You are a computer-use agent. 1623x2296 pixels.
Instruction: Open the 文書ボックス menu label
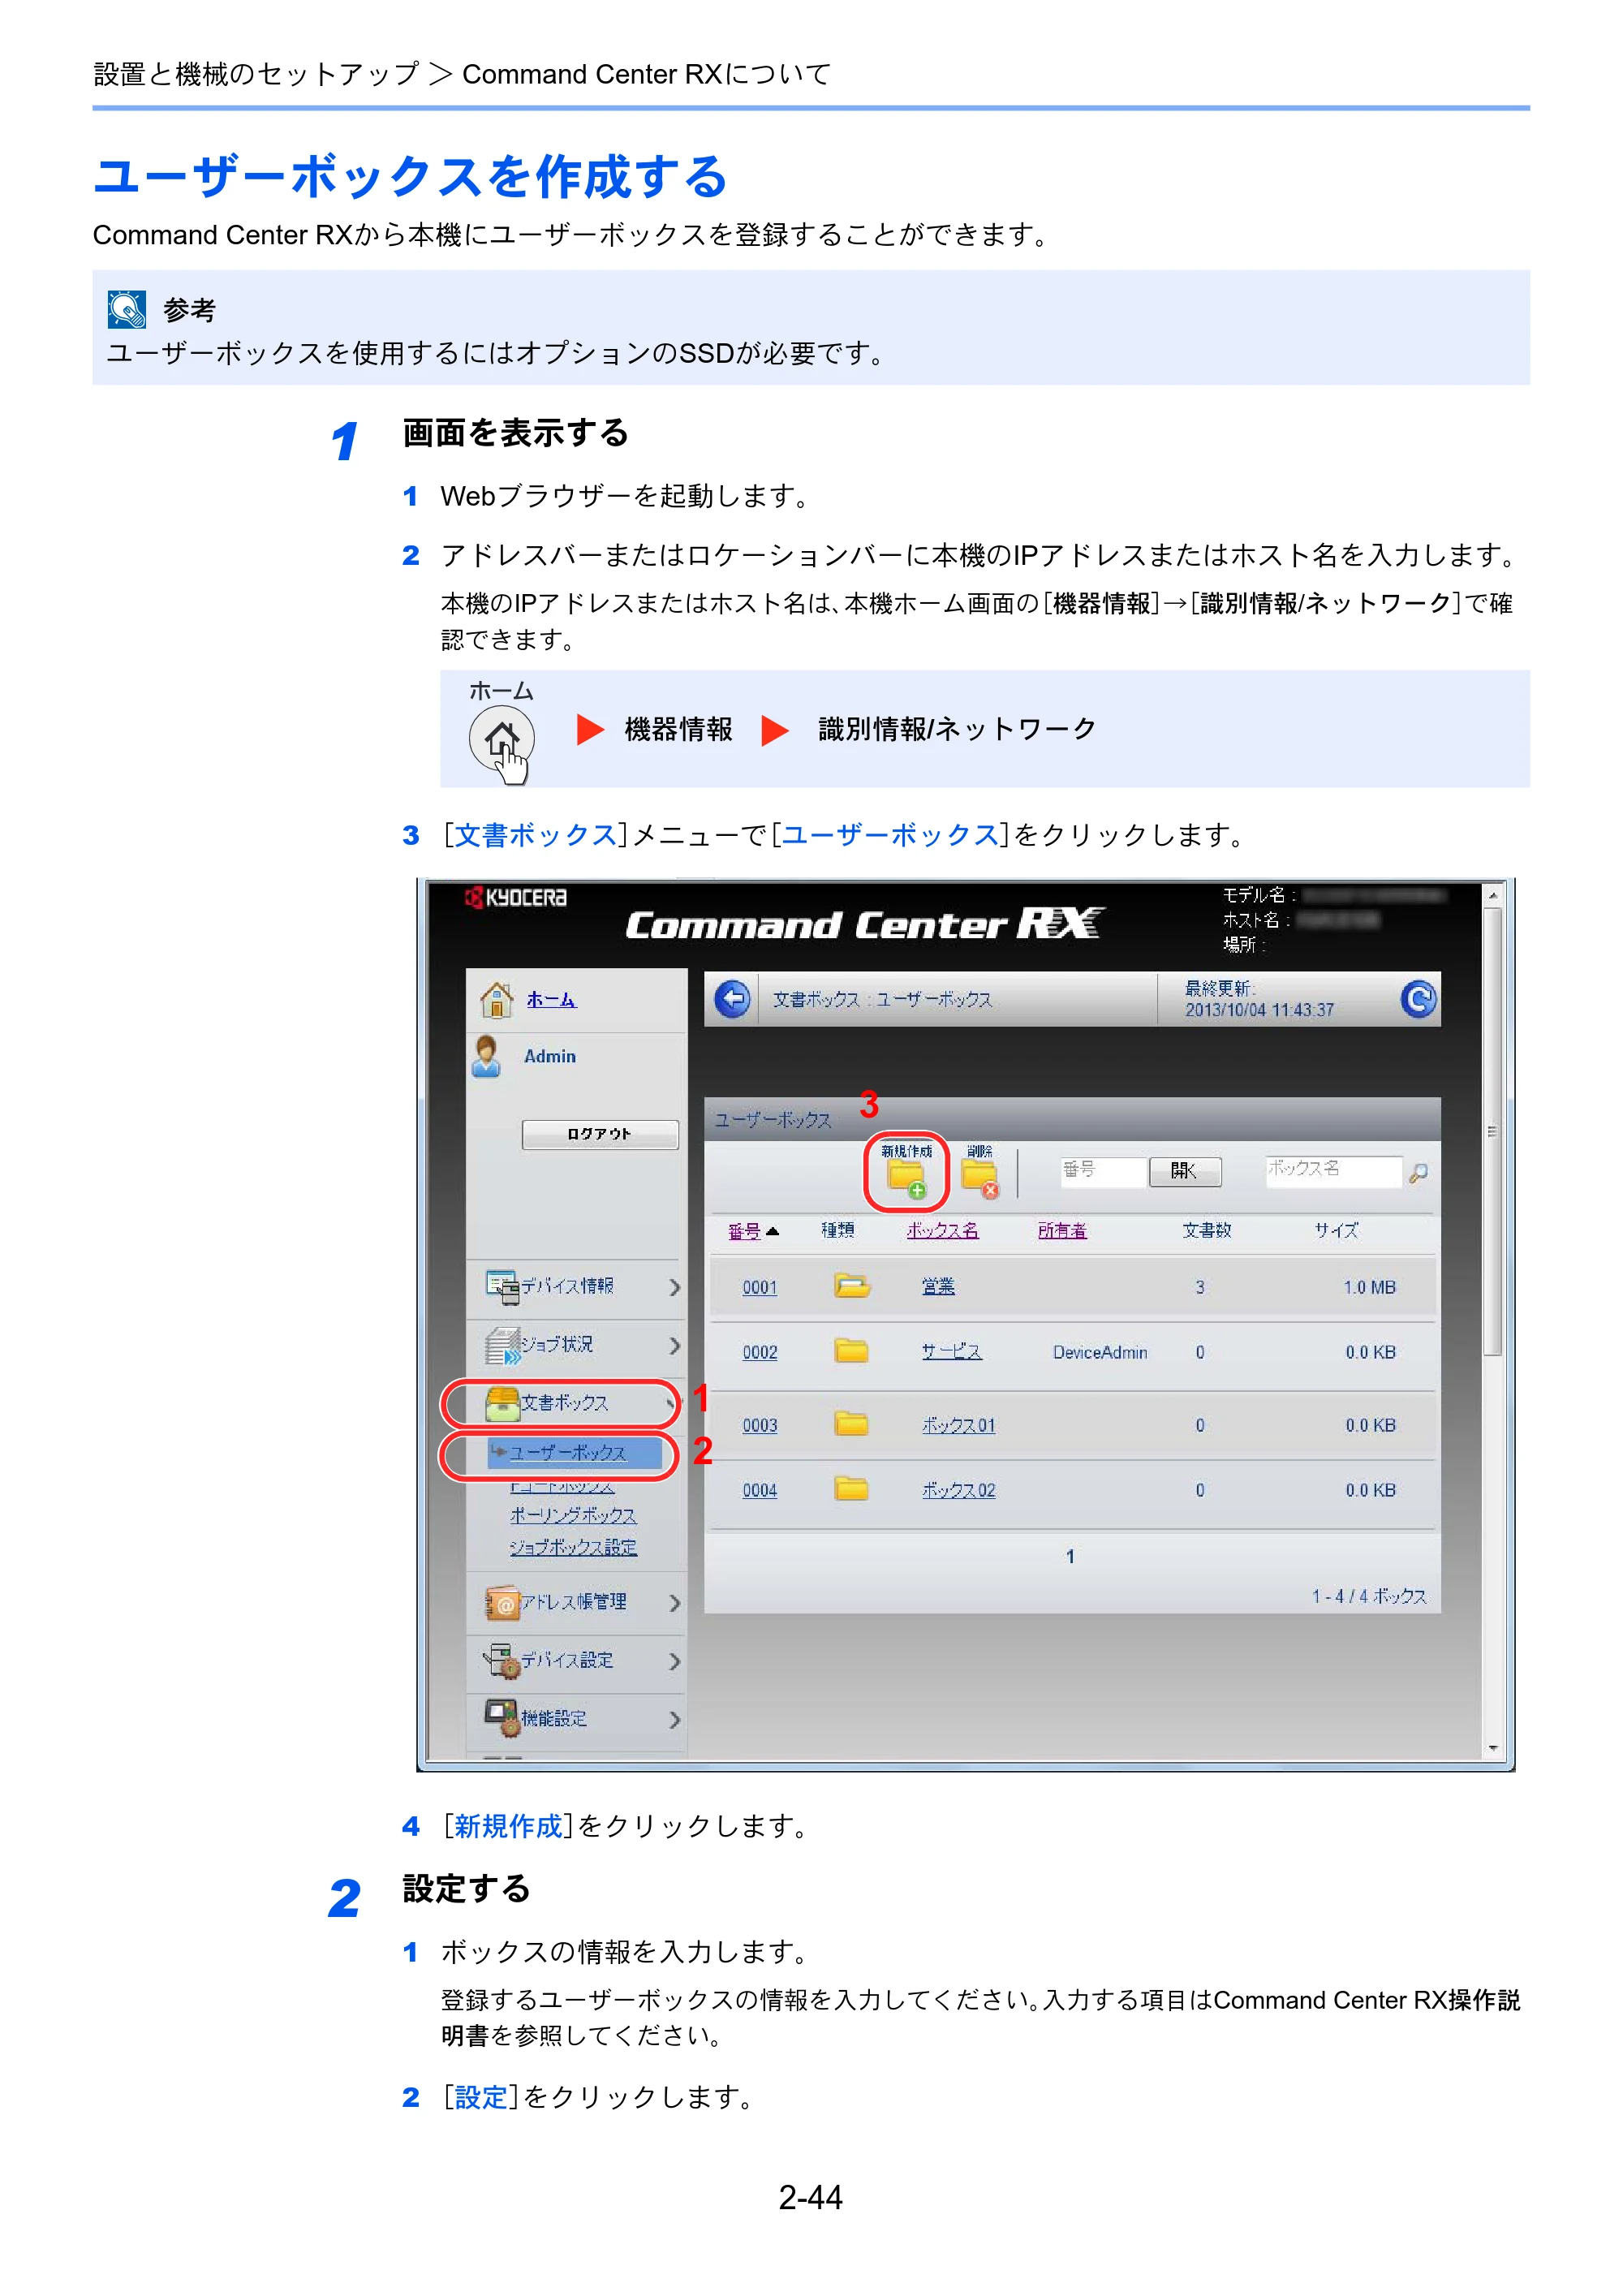click(565, 1403)
